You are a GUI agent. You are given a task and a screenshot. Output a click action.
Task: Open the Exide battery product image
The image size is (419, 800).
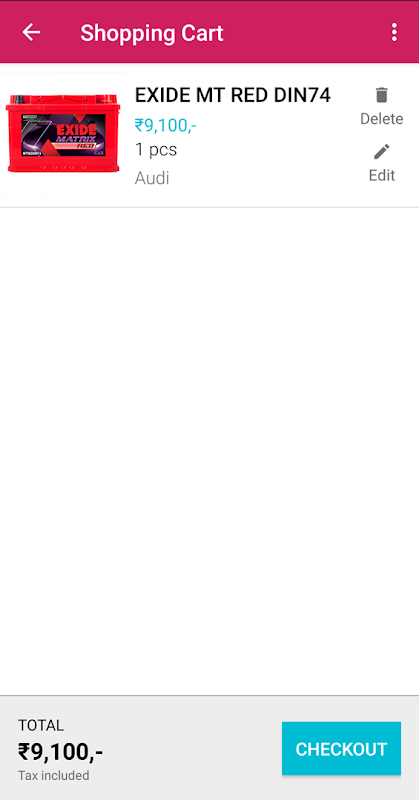(x=62, y=135)
